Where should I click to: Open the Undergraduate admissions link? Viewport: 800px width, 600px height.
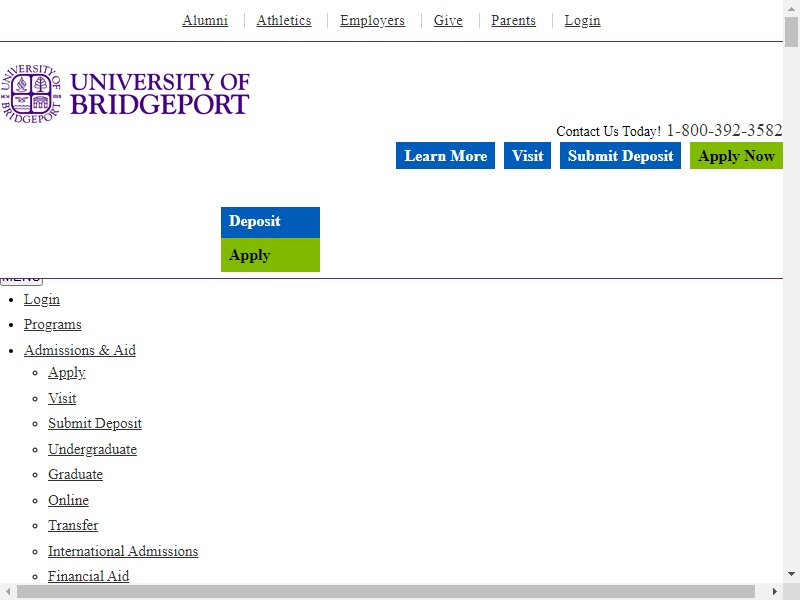pos(92,449)
